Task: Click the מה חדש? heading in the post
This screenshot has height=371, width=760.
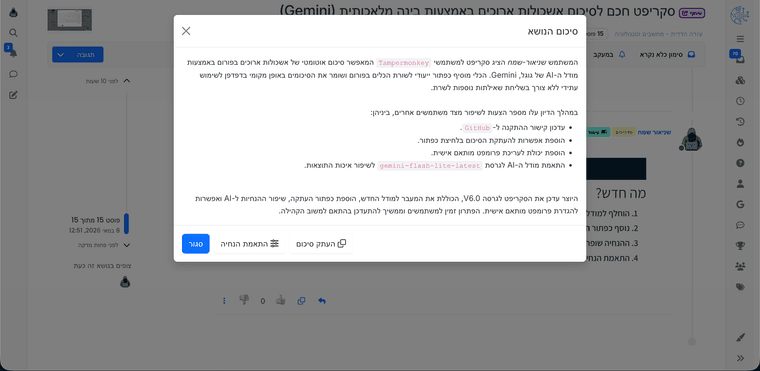Action: (x=621, y=194)
